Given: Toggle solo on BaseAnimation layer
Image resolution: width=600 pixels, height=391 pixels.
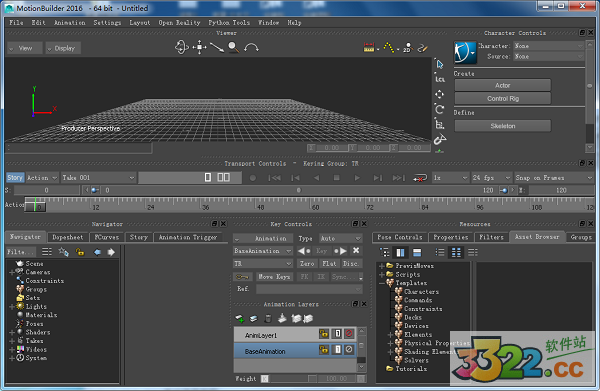Looking at the screenshot, I should [337, 349].
